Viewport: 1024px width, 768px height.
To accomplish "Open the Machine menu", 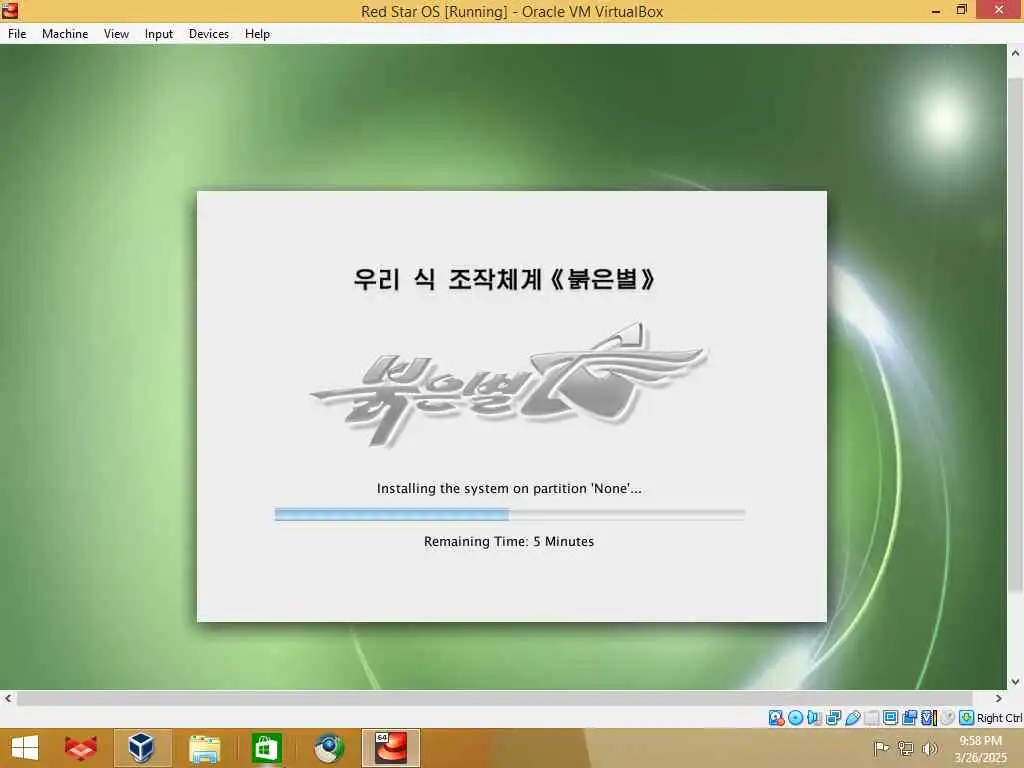I will coord(65,34).
